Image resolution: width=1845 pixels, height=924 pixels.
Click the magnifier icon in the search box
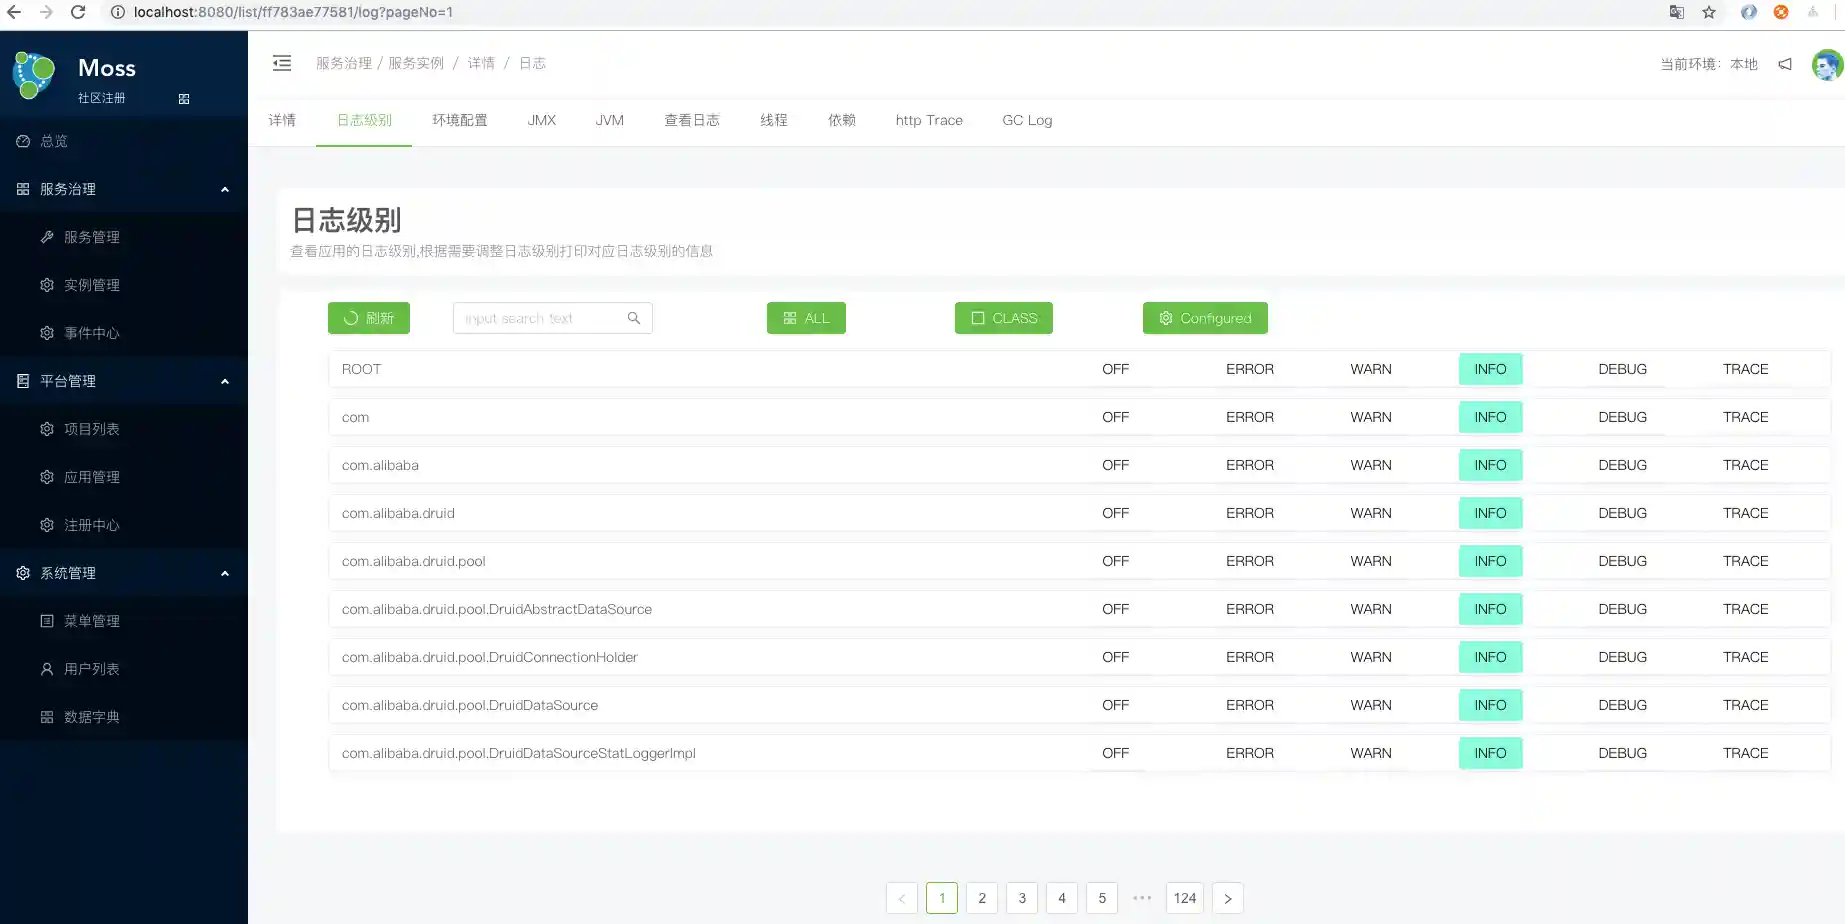click(x=633, y=318)
